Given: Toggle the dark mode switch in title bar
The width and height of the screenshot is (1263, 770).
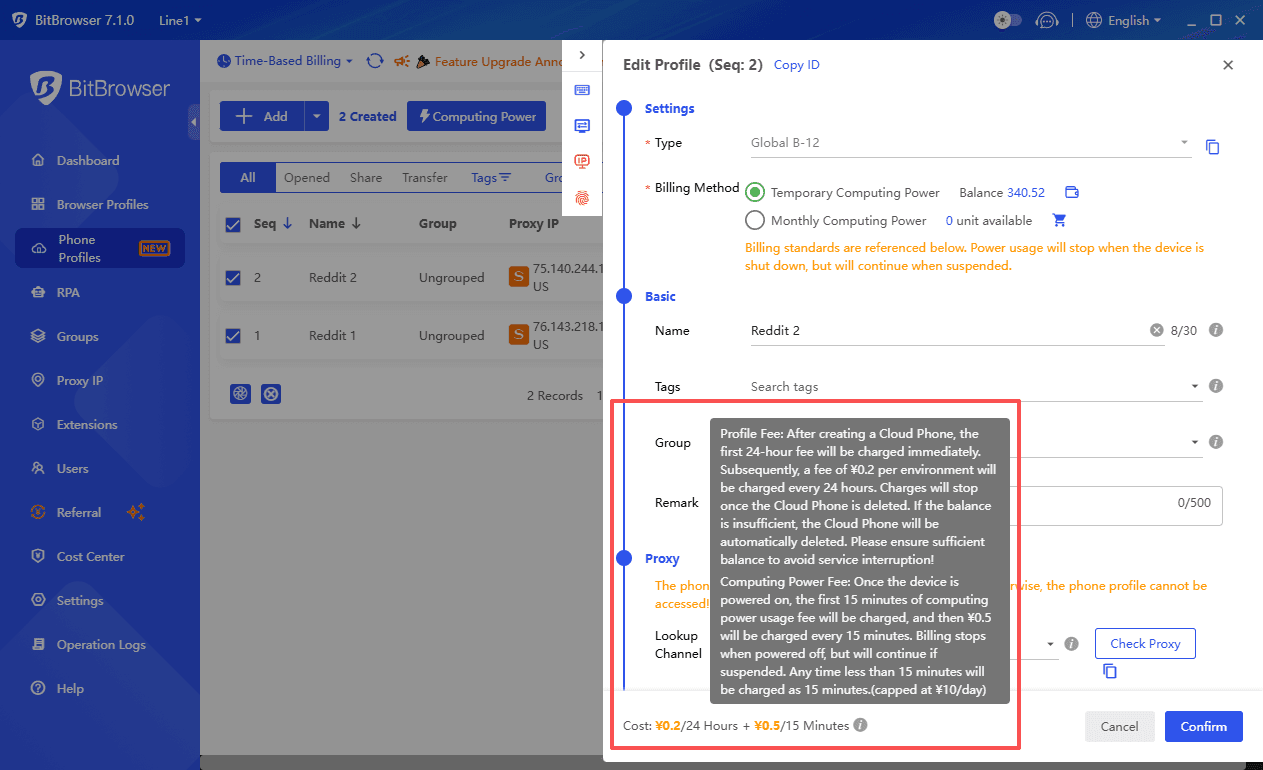Looking at the screenshot, I should pos(1007,20).
